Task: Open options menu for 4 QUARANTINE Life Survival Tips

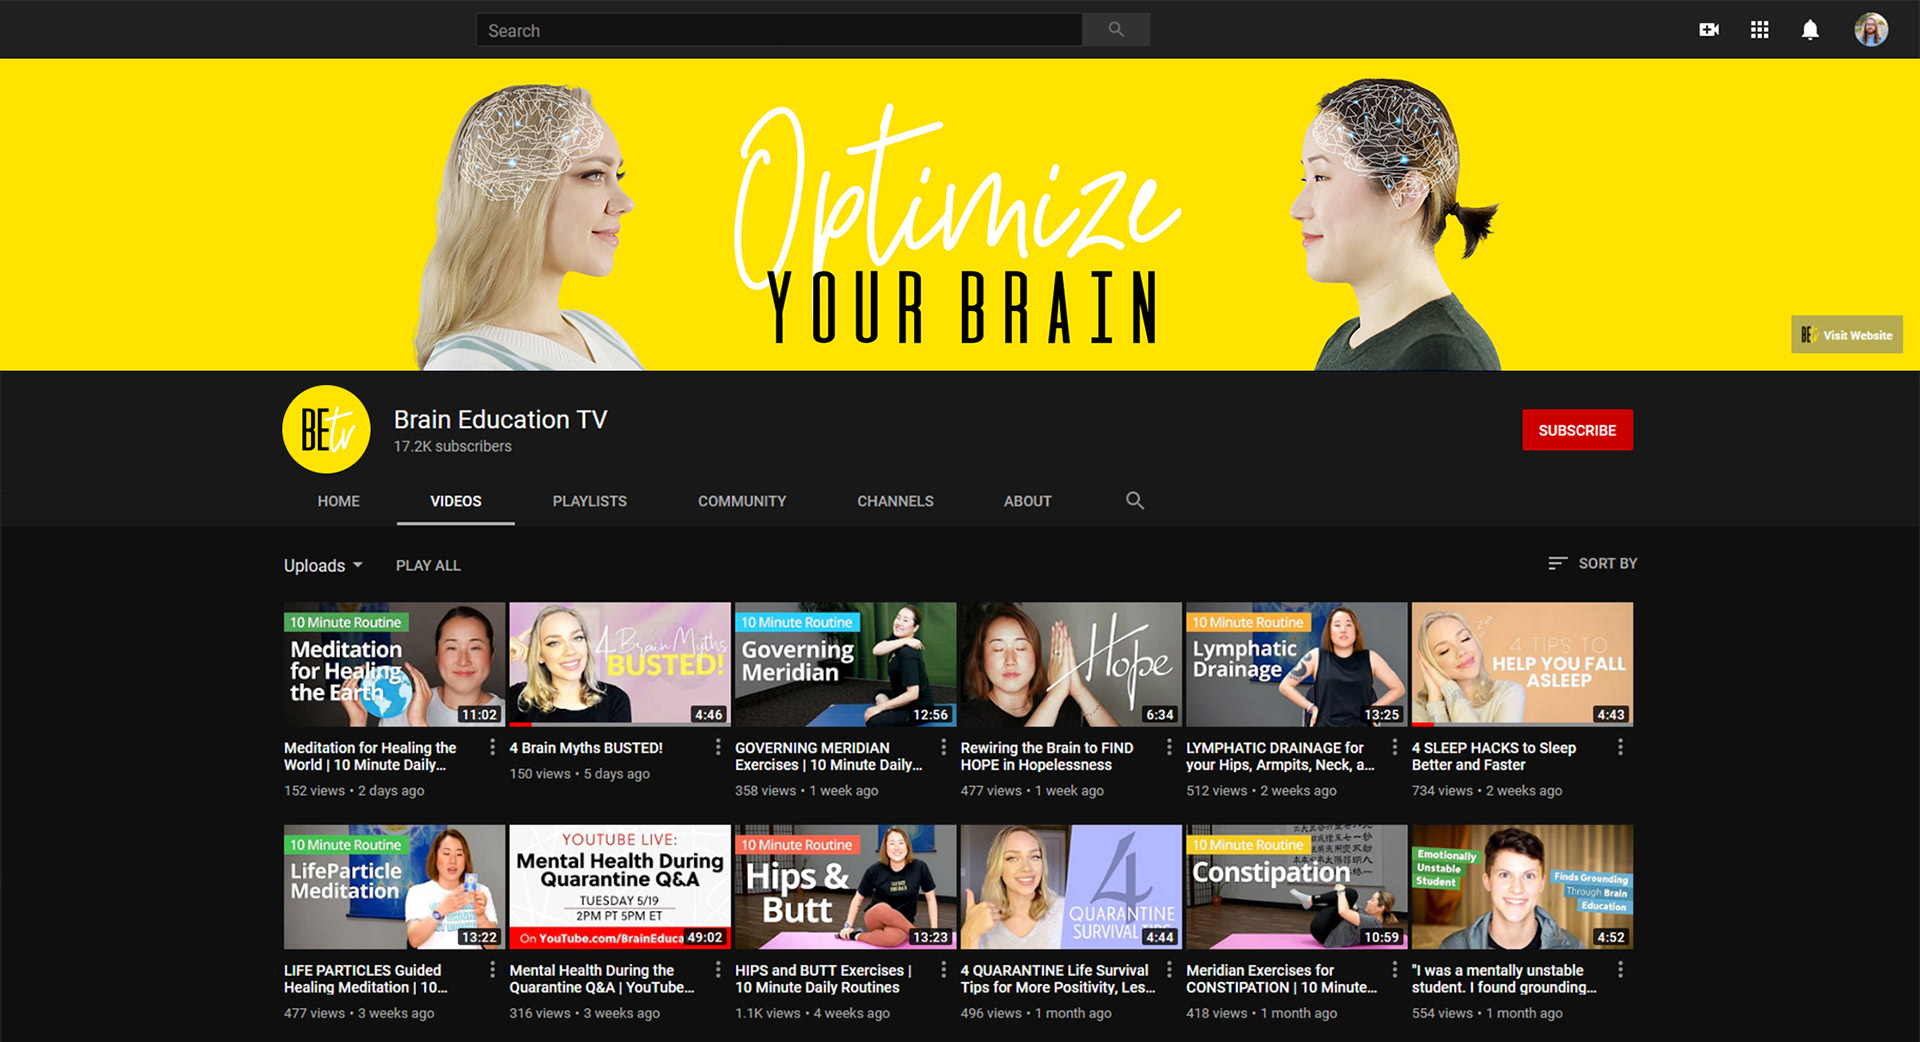Action: pyautogui.click(x=1169, y=970)
